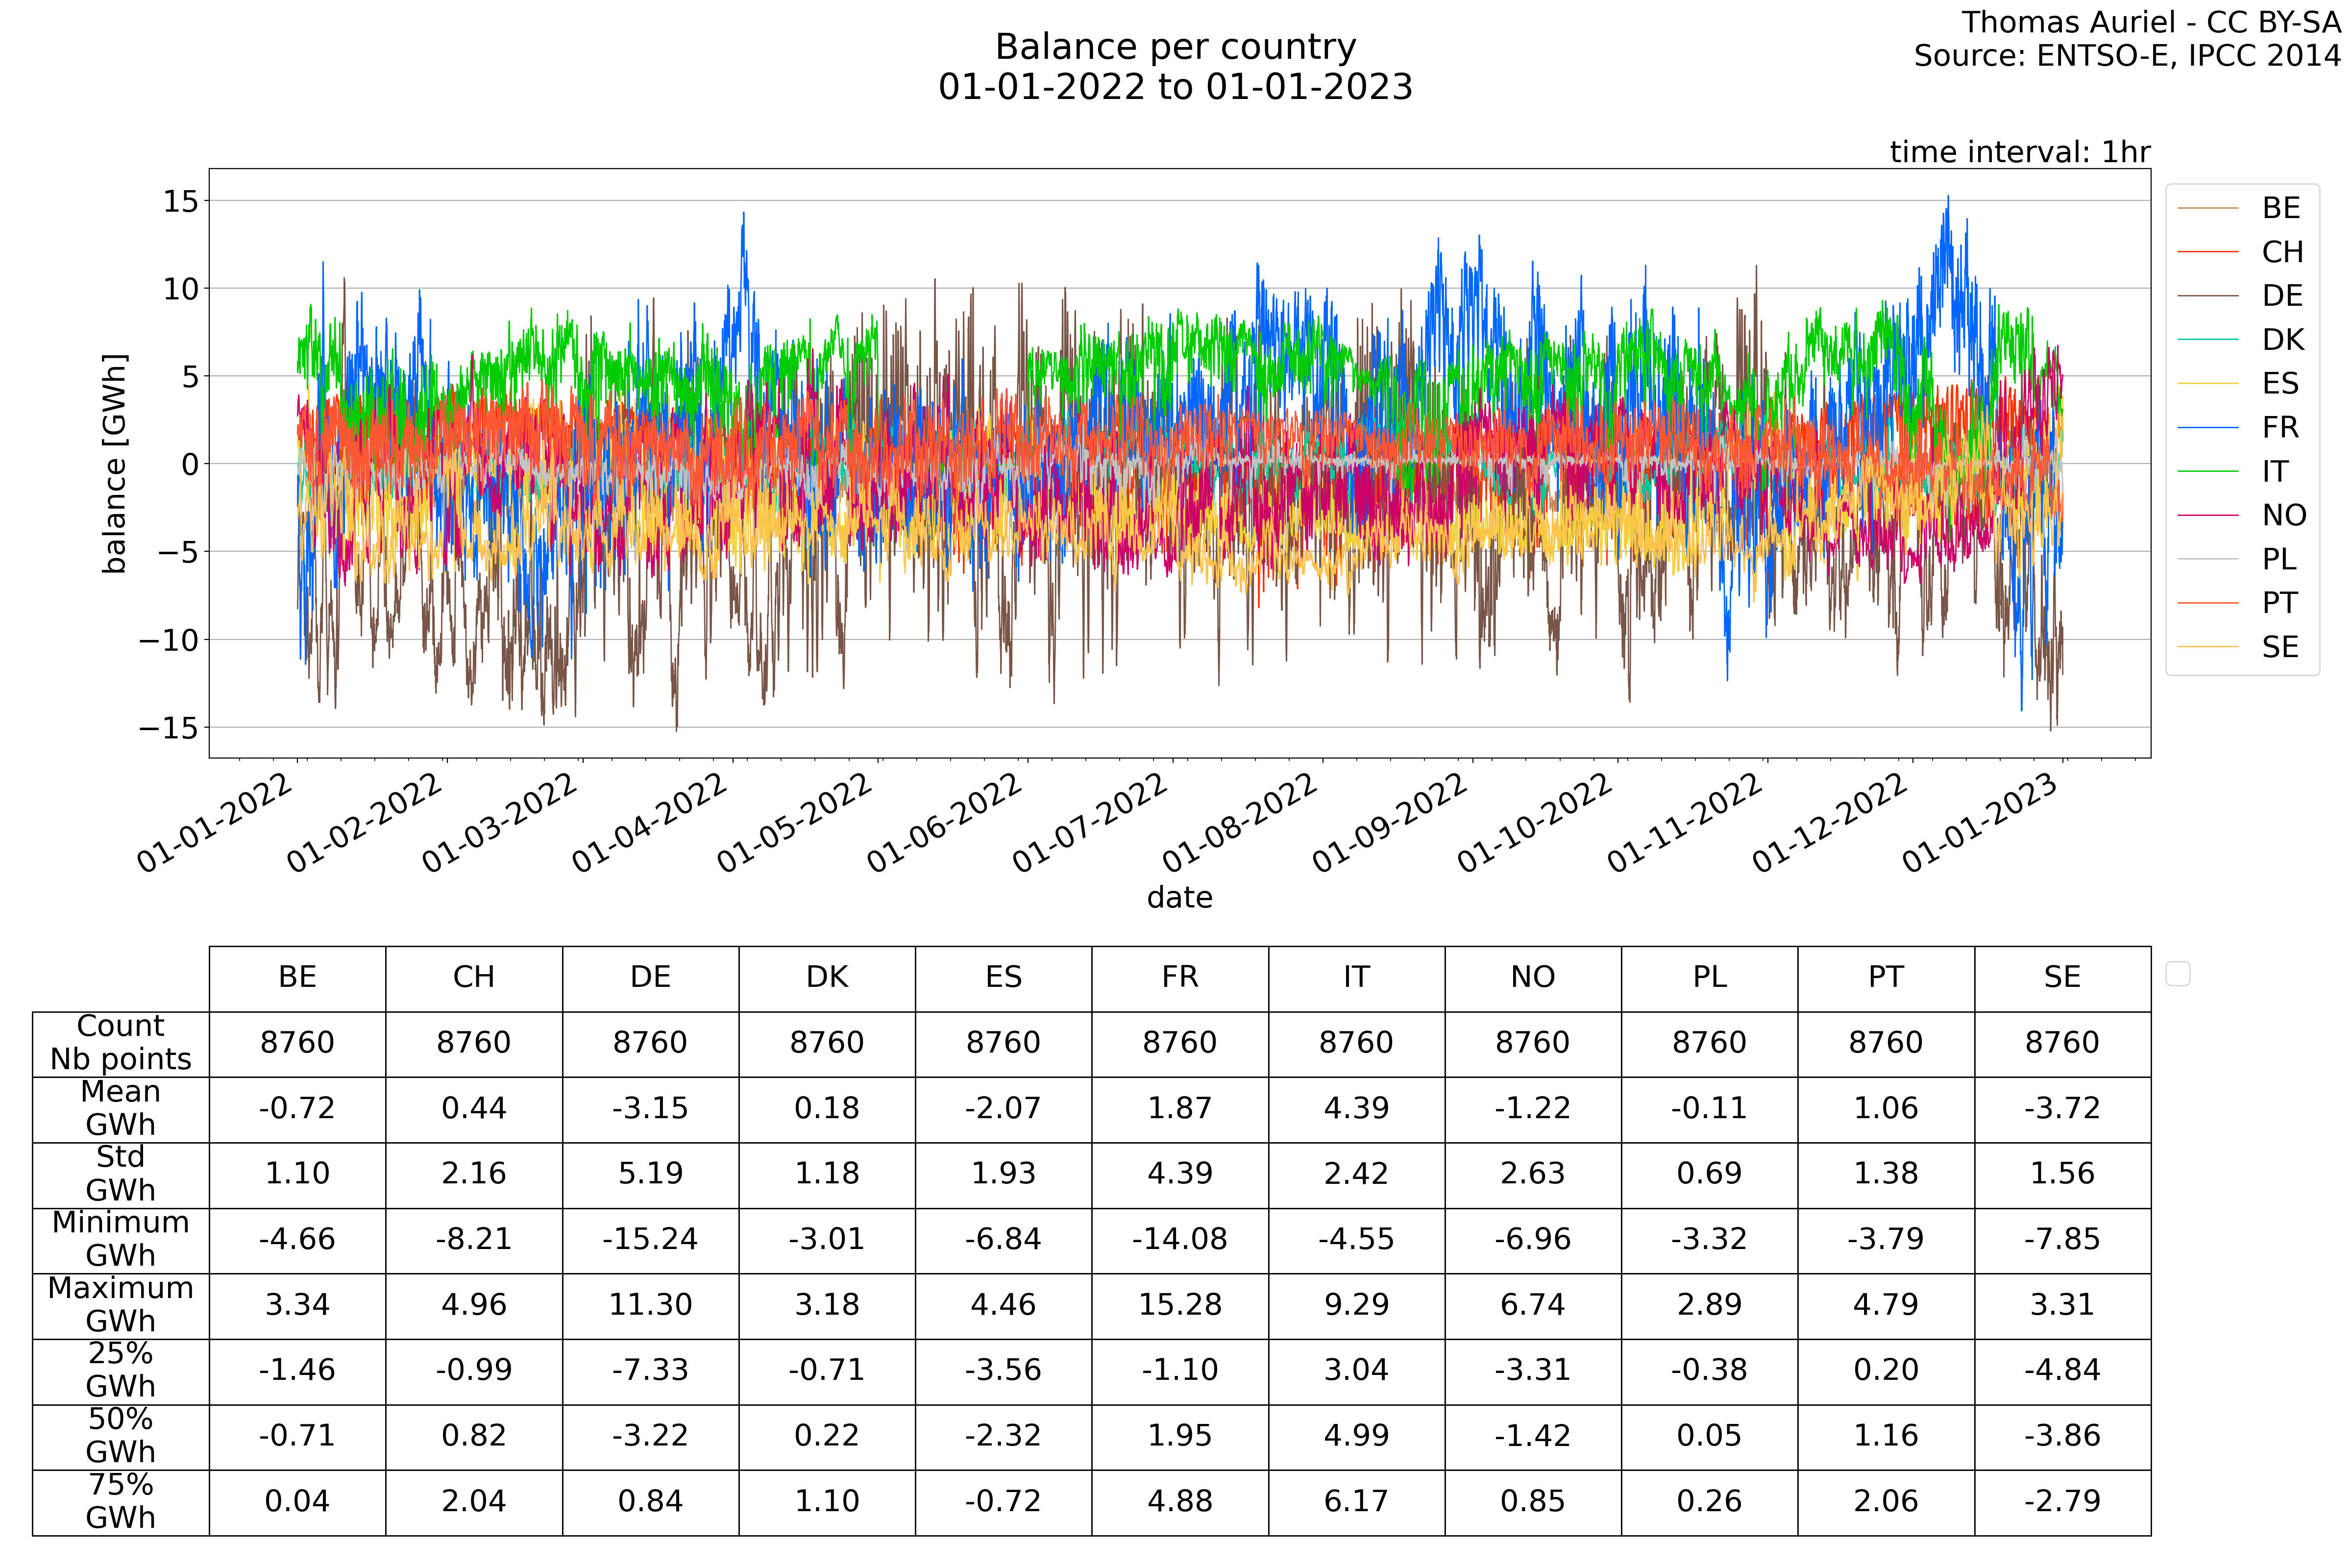2352x1568 pixels.
Task: Click the small empty legend box beside table
Action: point(2177,973)
